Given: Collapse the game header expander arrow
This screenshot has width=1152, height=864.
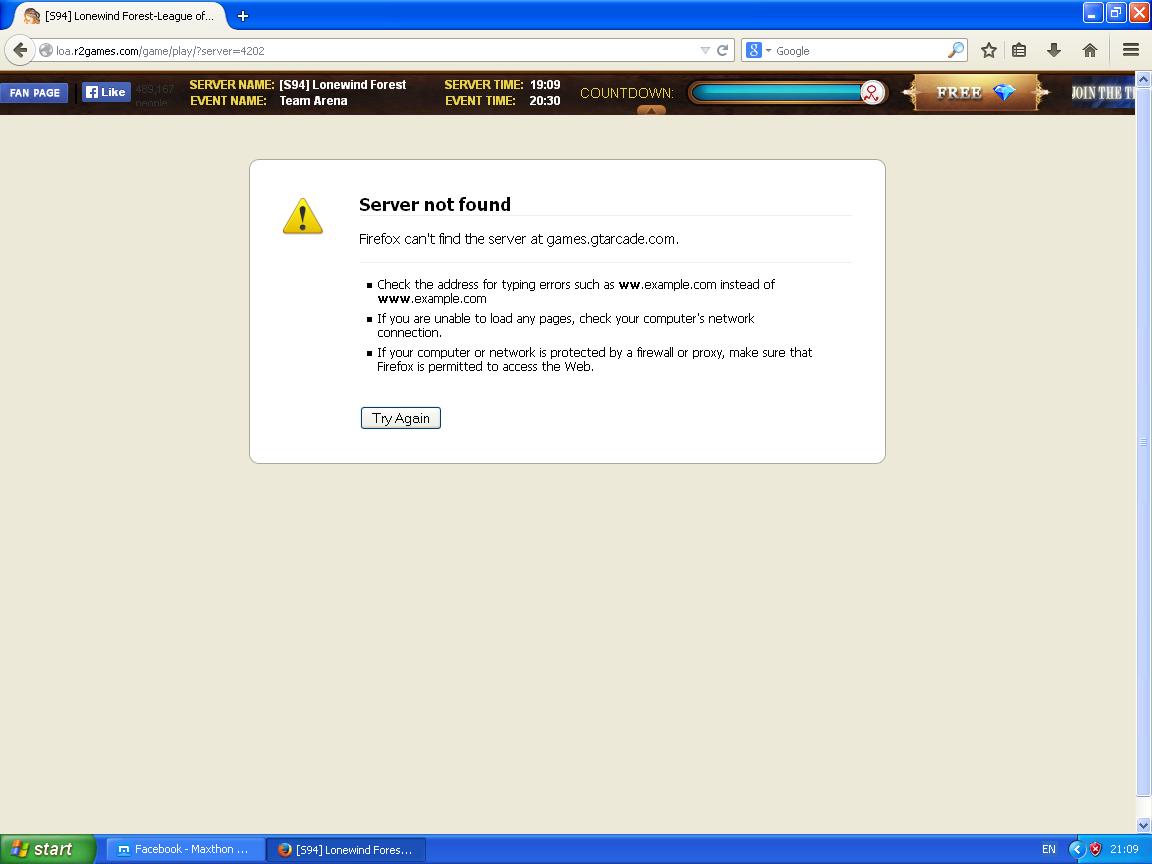Looking at the screenshot, I should [651, 111].
